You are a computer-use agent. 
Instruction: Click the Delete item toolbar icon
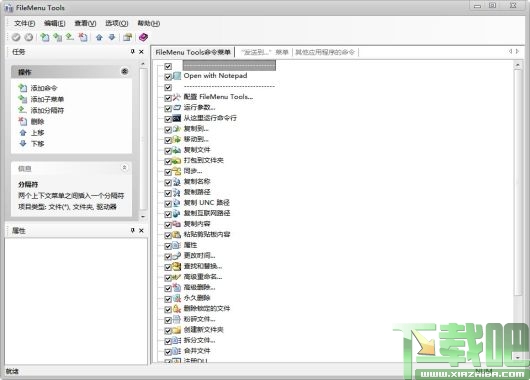82,37
